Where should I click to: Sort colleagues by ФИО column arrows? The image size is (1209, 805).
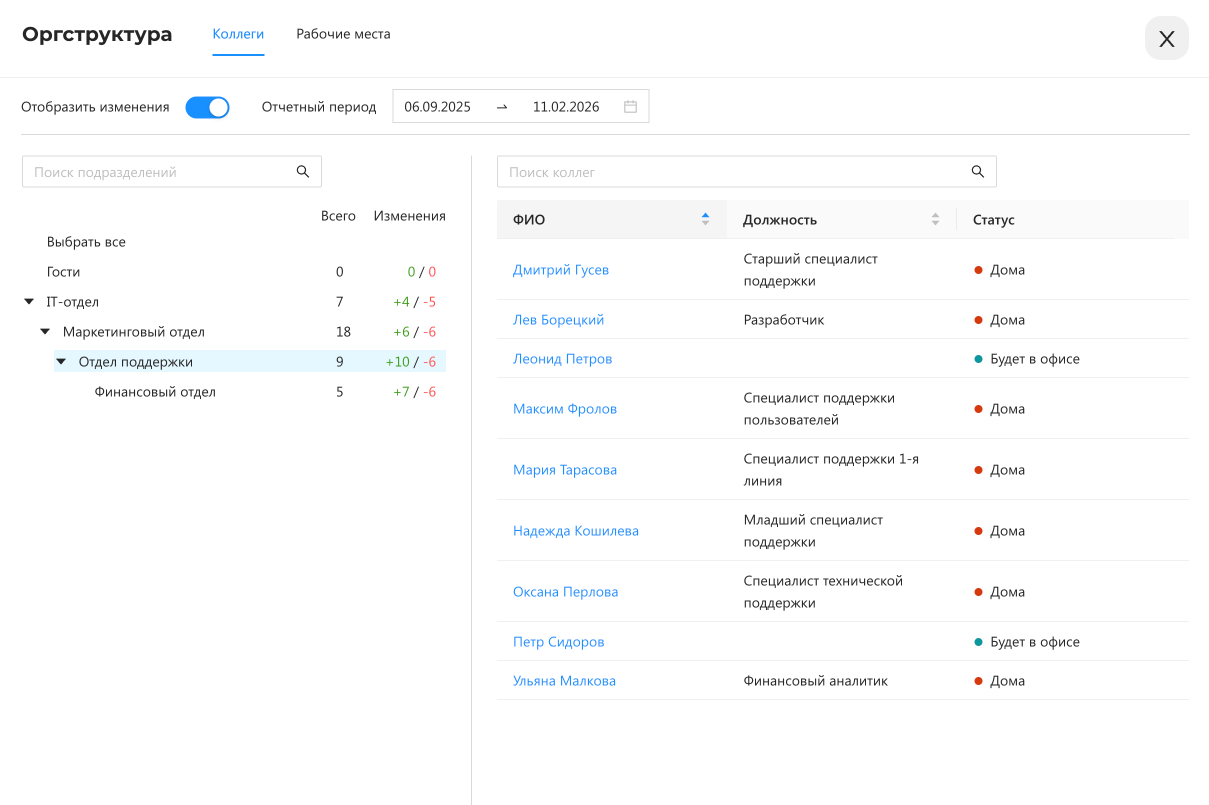tap(705, 220)
